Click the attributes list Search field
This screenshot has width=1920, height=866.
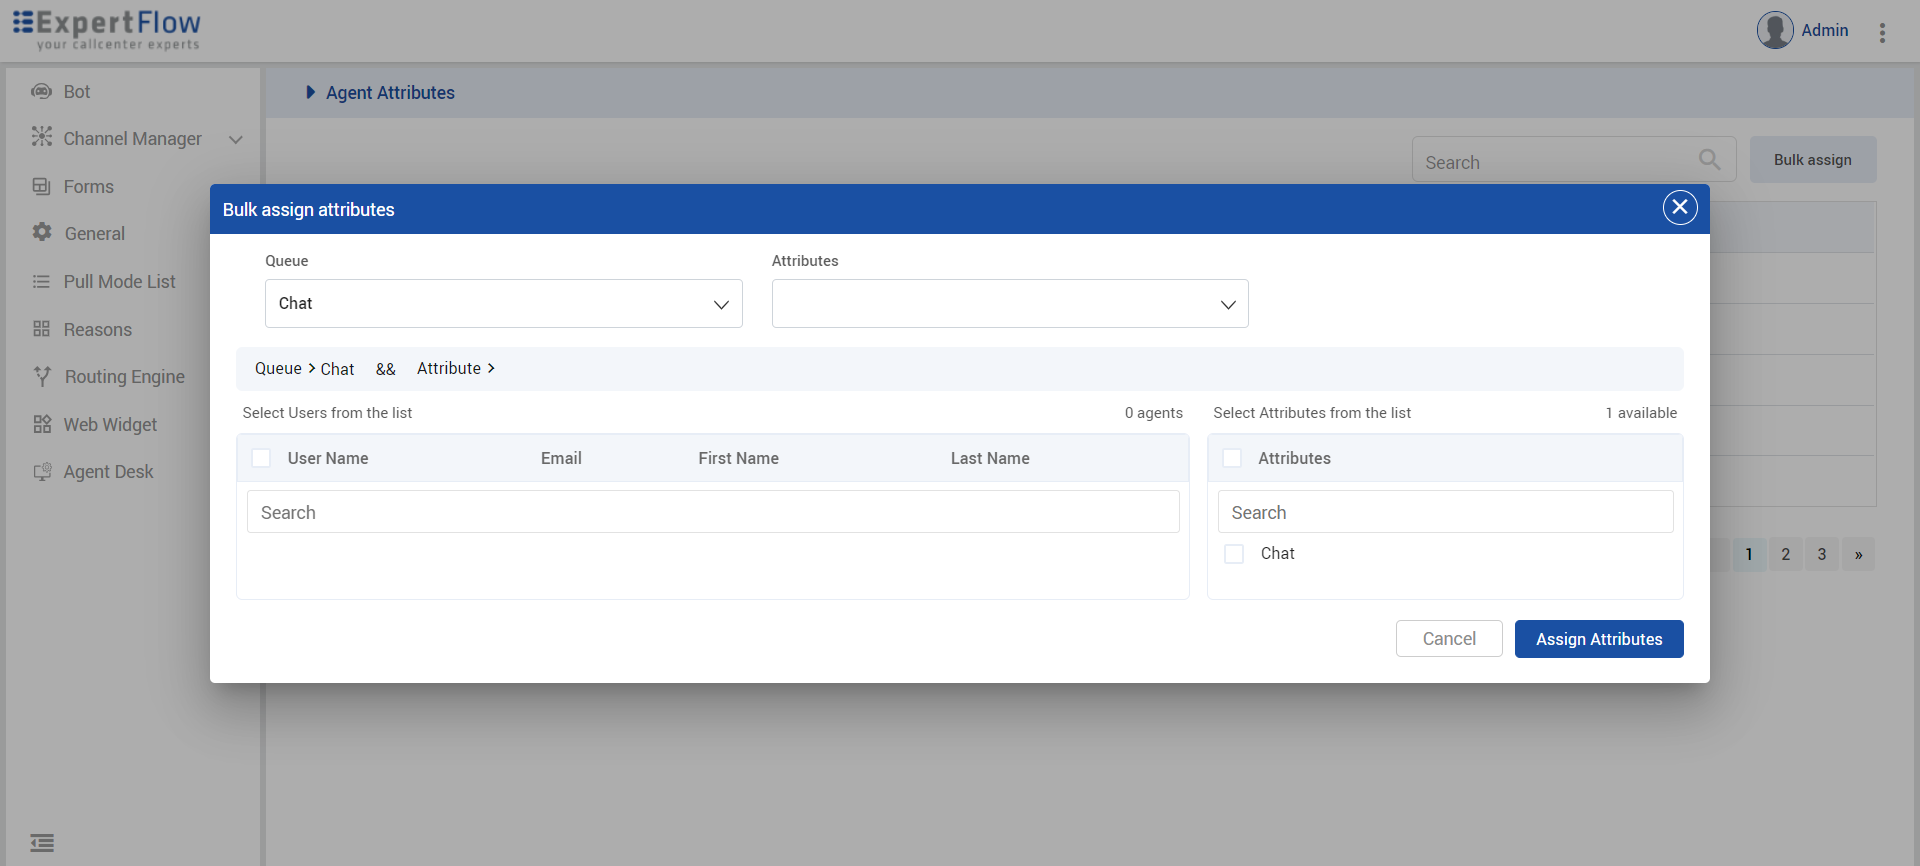[x=1445, y=512]
